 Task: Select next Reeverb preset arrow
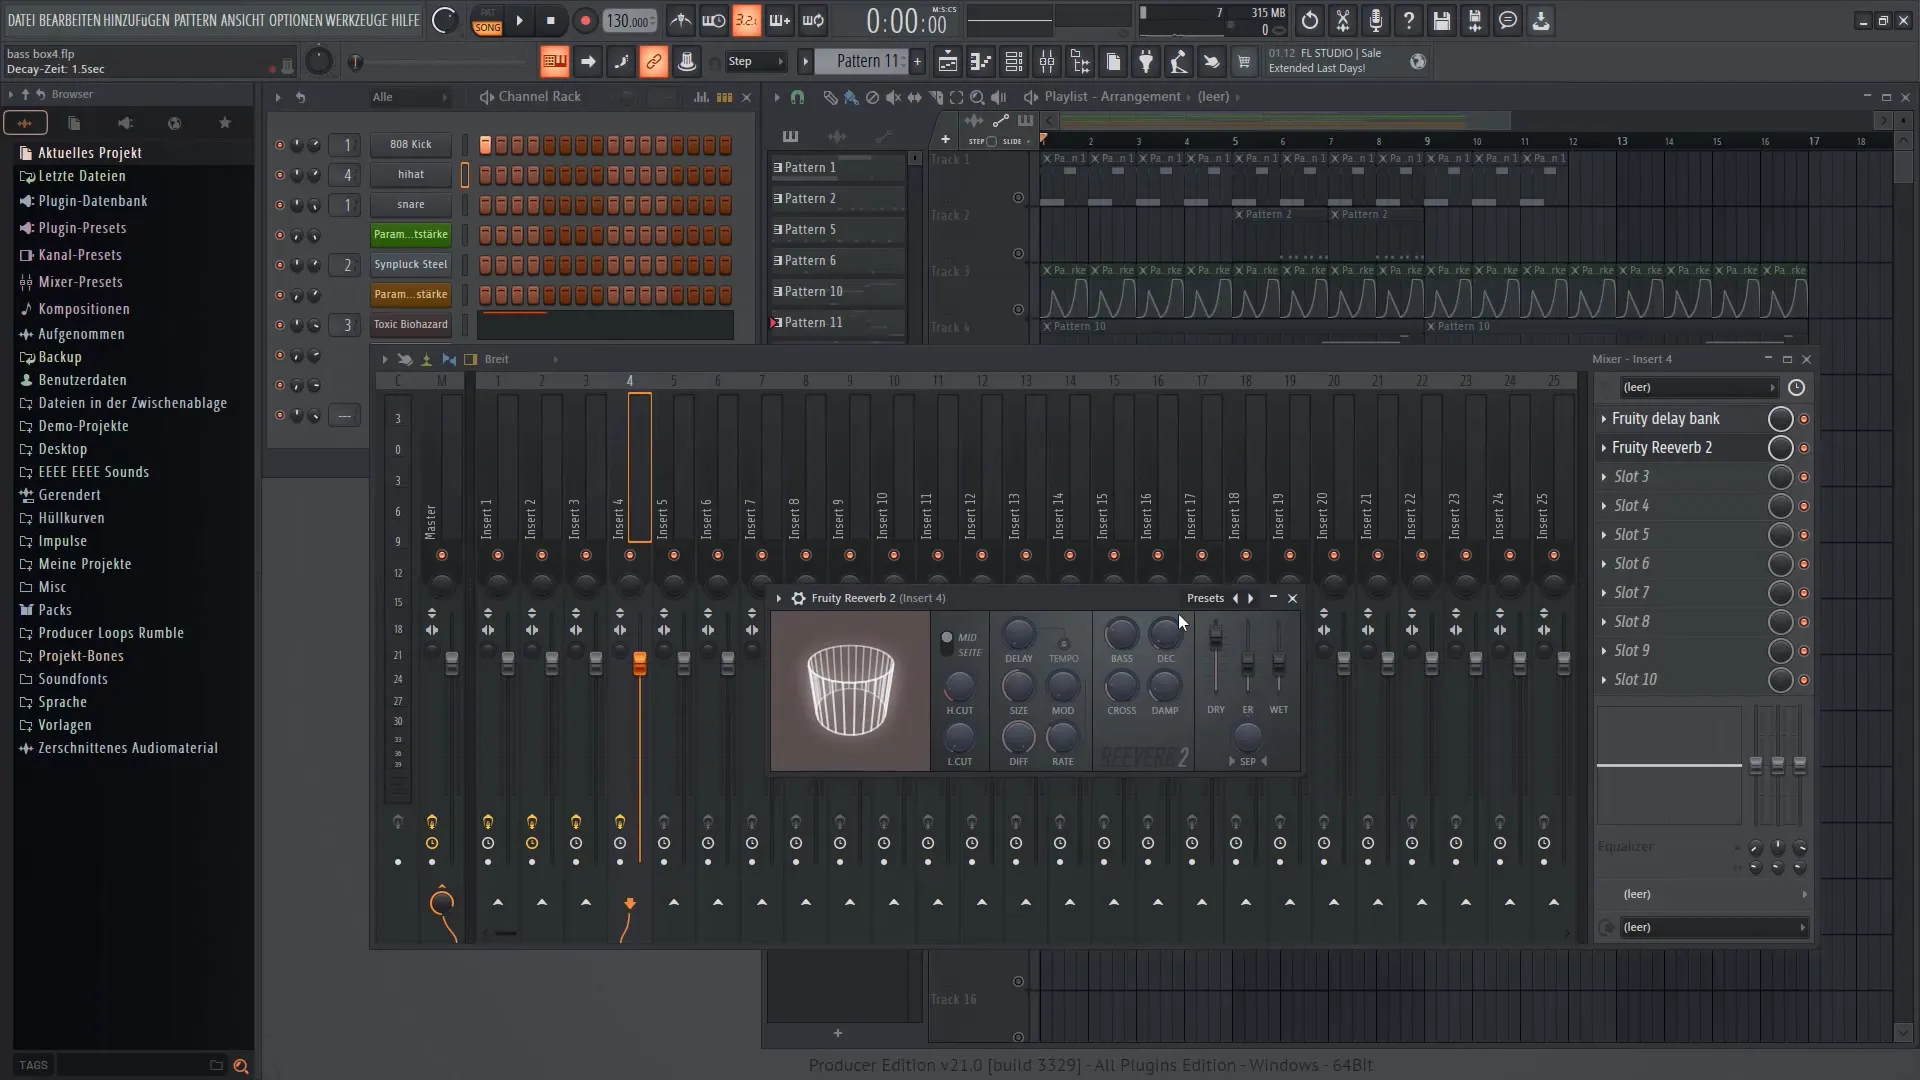(x=1250, y=598)
